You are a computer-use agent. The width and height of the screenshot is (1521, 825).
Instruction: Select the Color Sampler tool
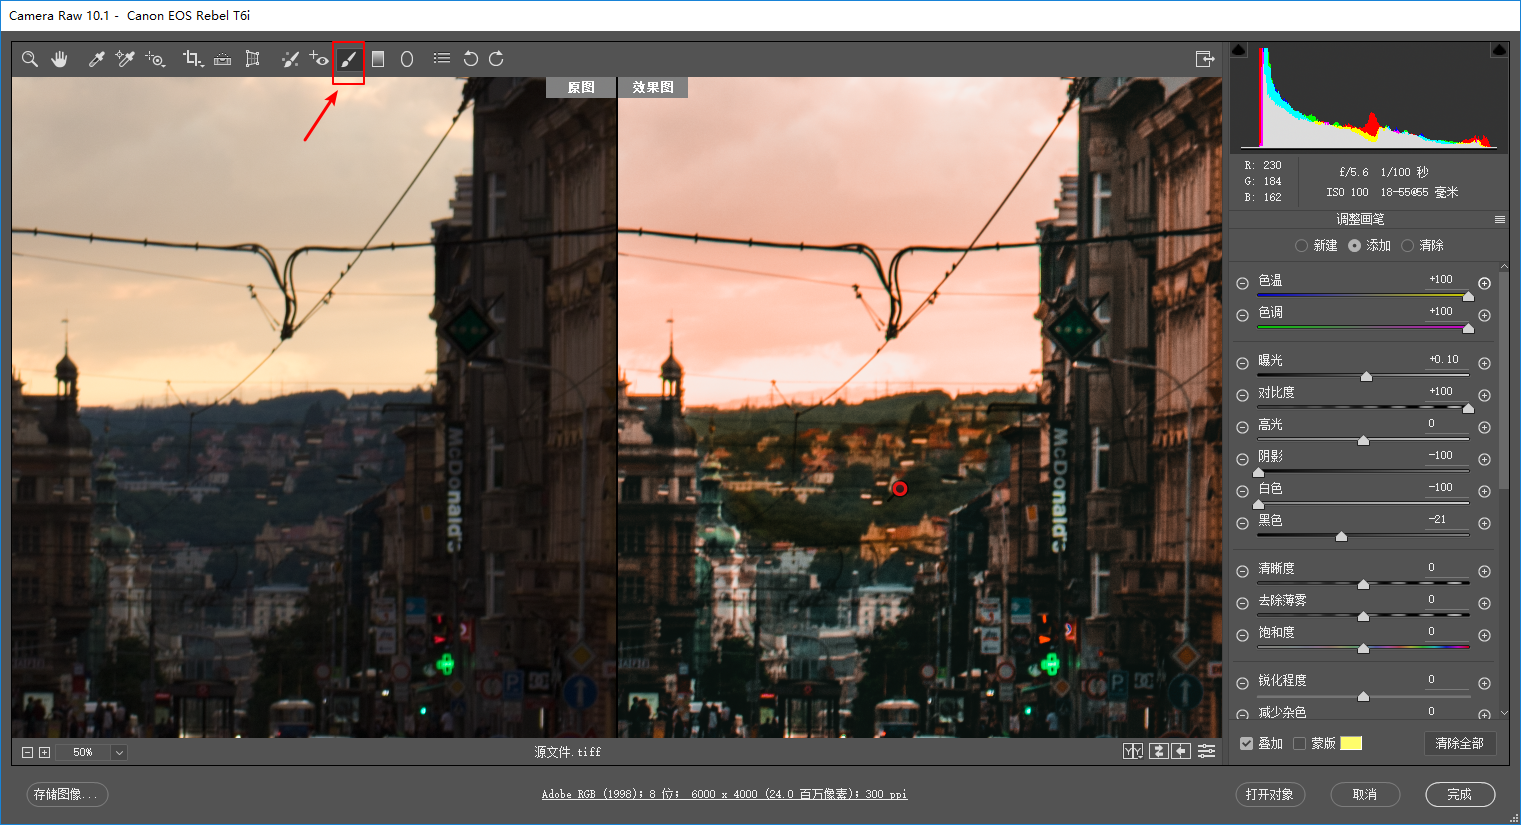tap(125, 59)
